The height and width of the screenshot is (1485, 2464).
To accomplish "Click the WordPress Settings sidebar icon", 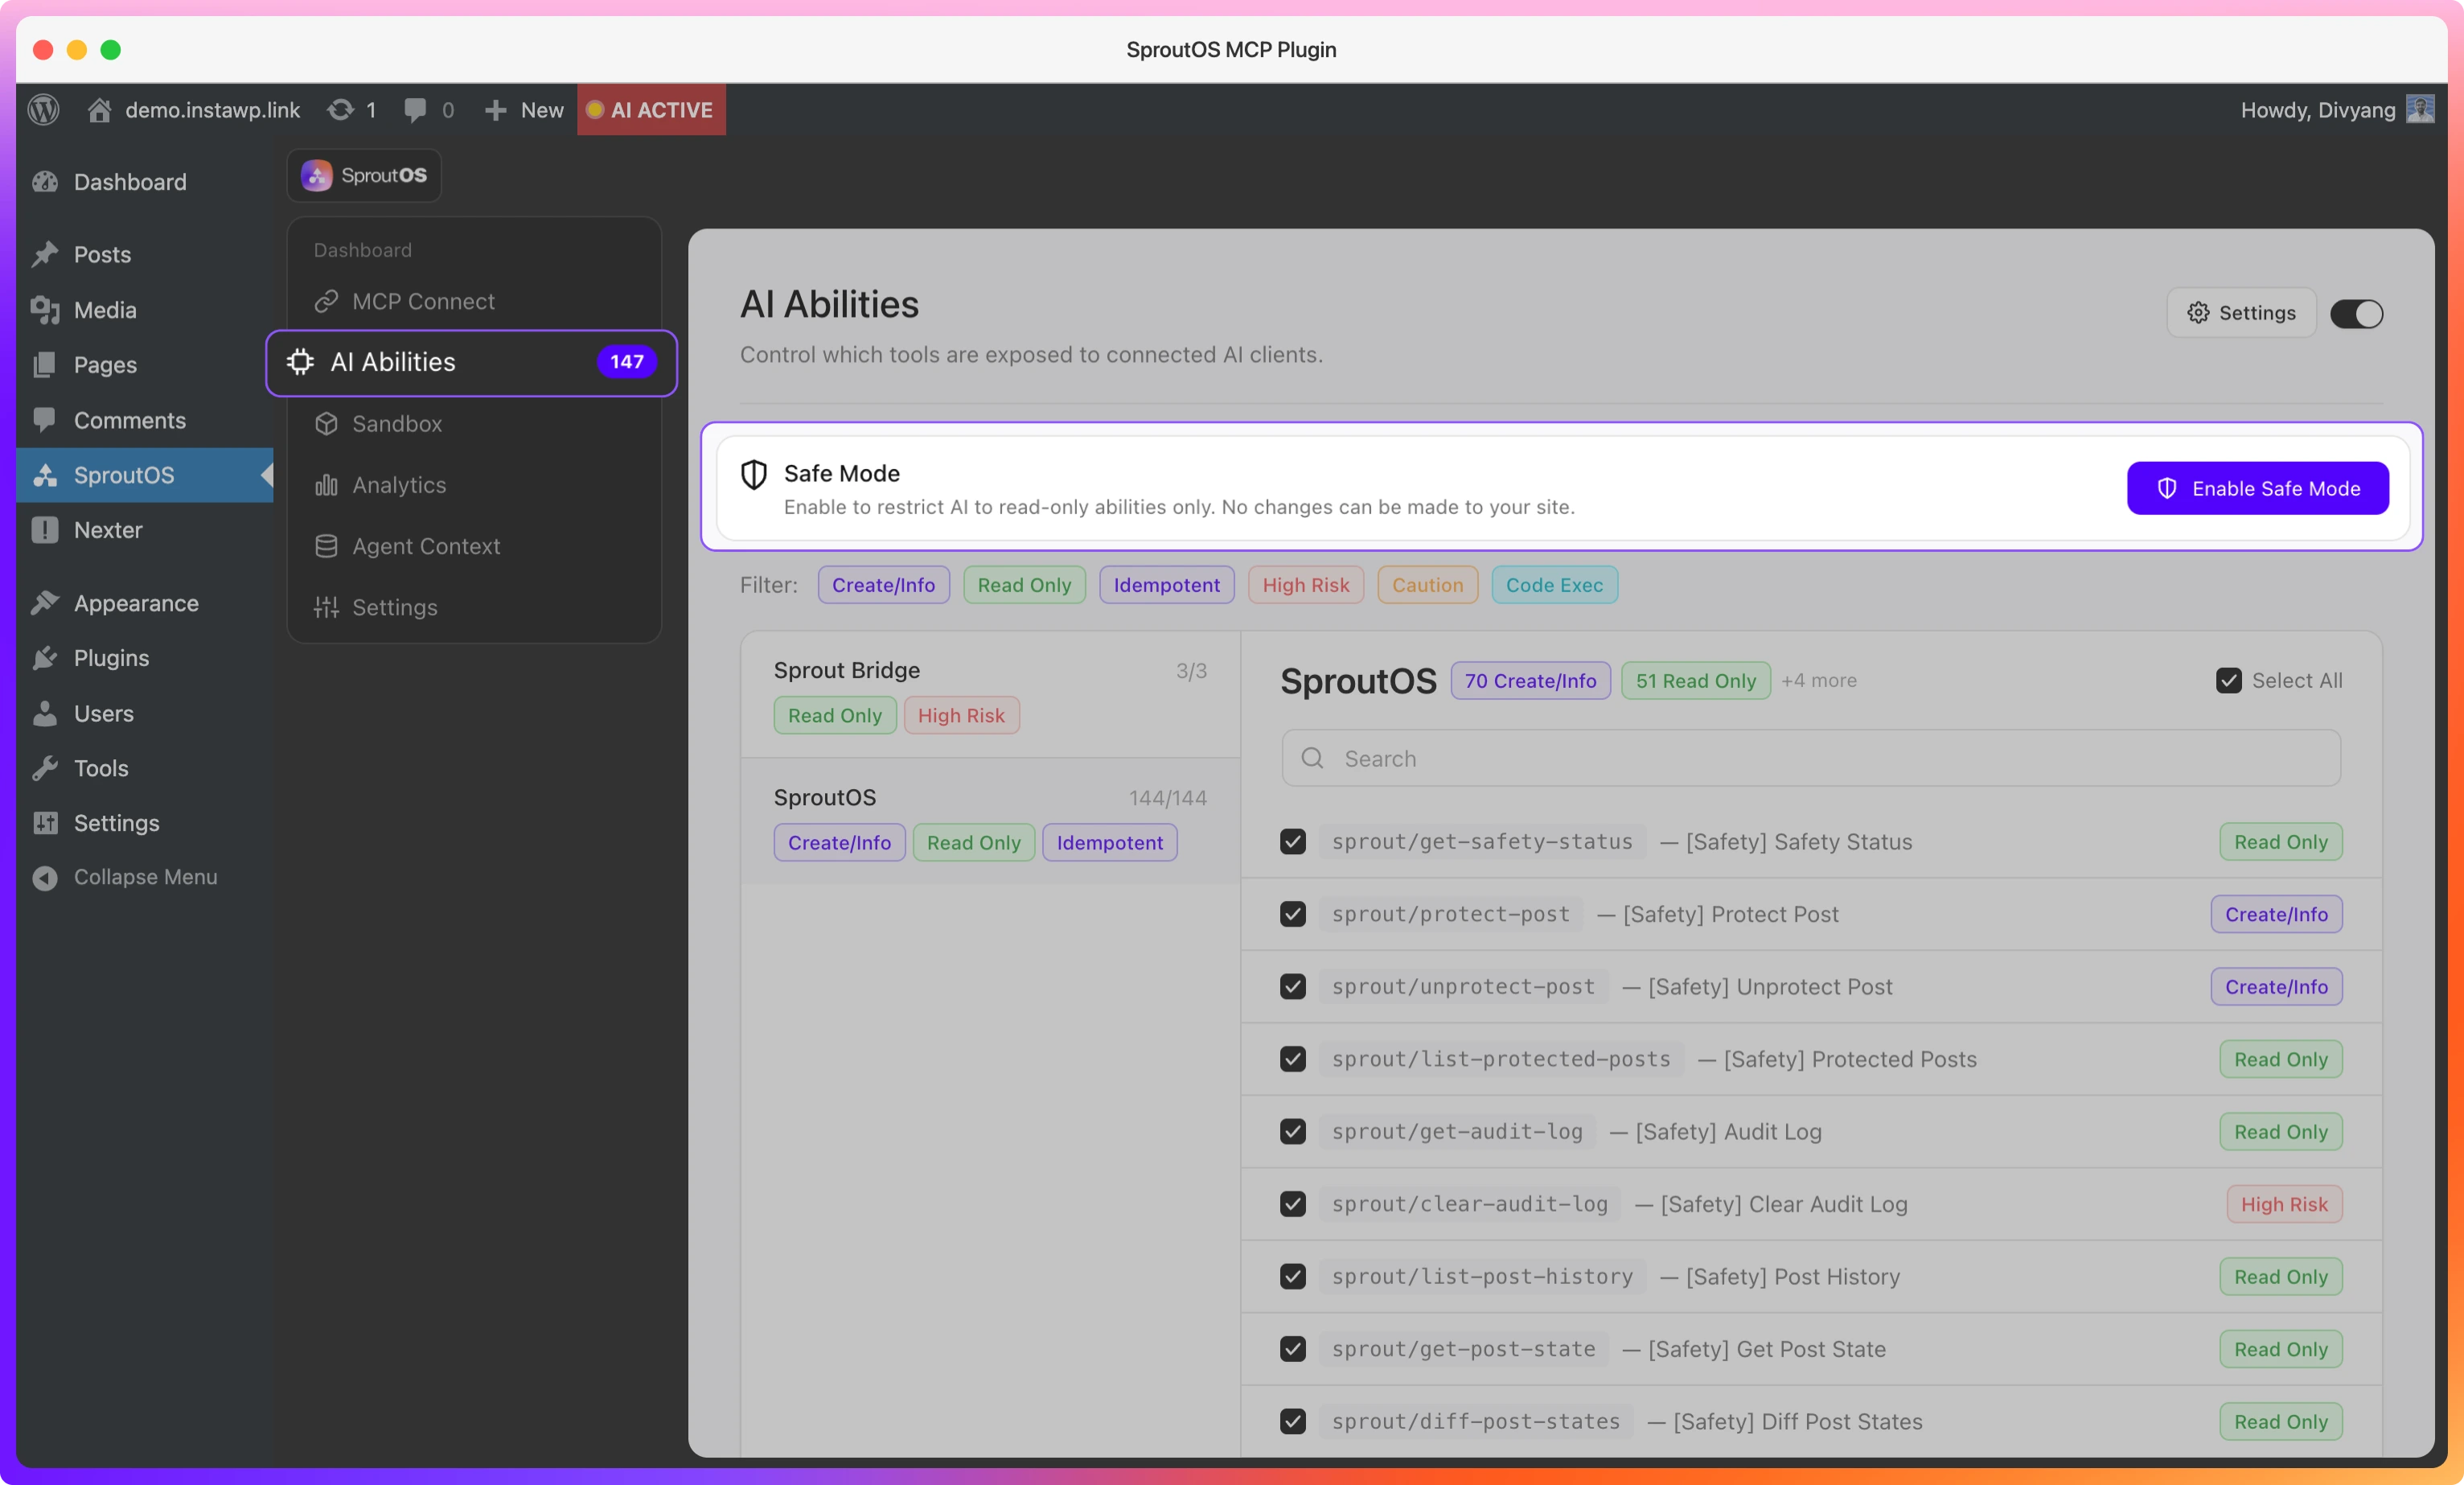I will [x=45, y=823].
